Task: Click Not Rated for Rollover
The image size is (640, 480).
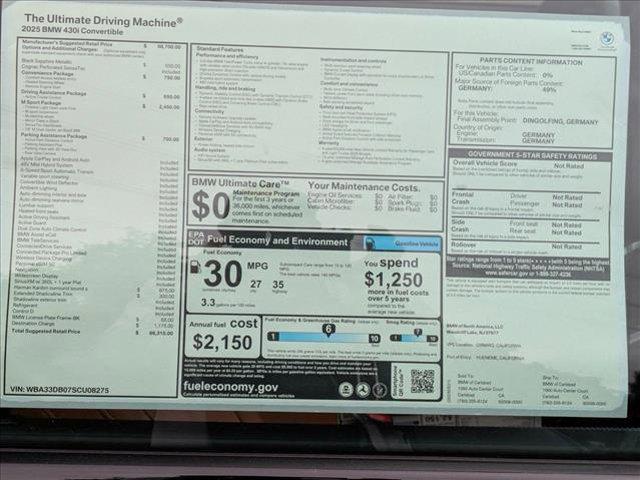Action: tap(567, 247)
